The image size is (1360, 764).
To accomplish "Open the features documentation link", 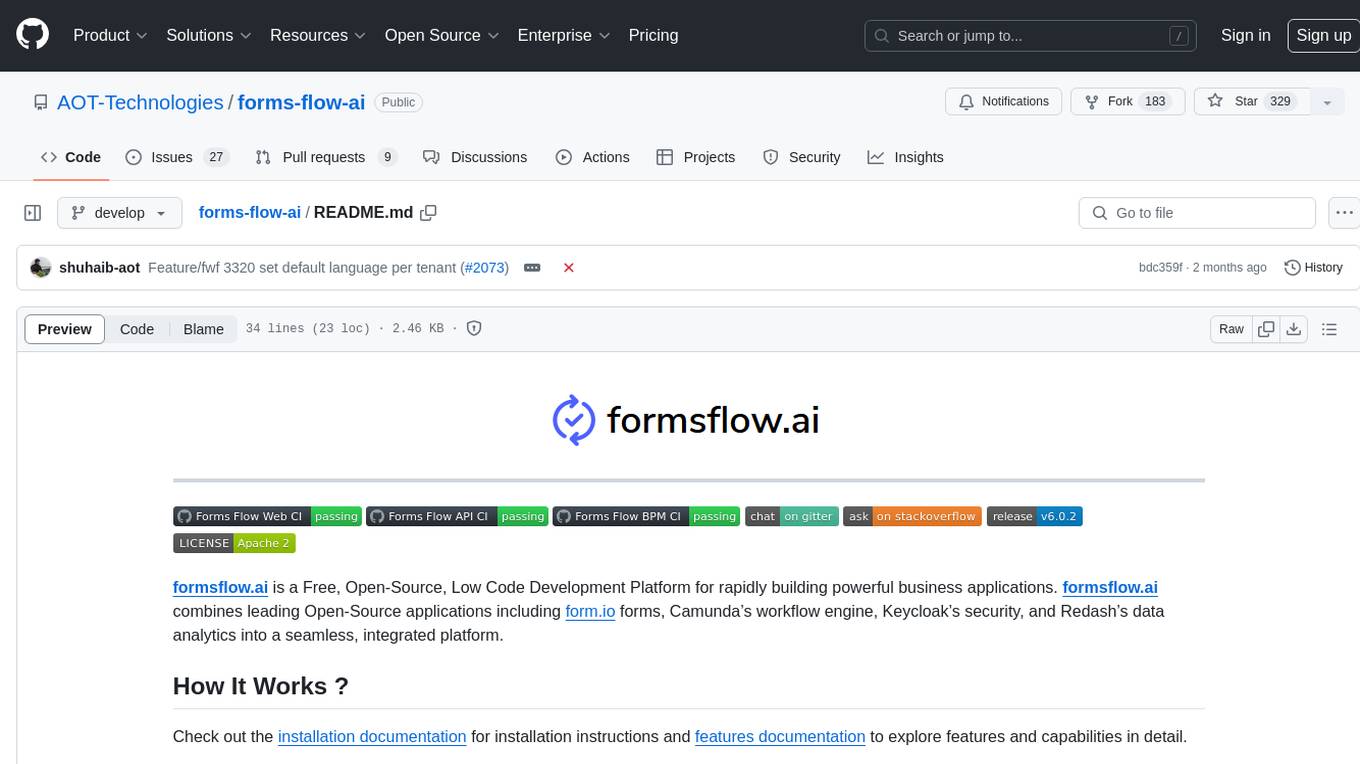I will (x=780, y=736).
